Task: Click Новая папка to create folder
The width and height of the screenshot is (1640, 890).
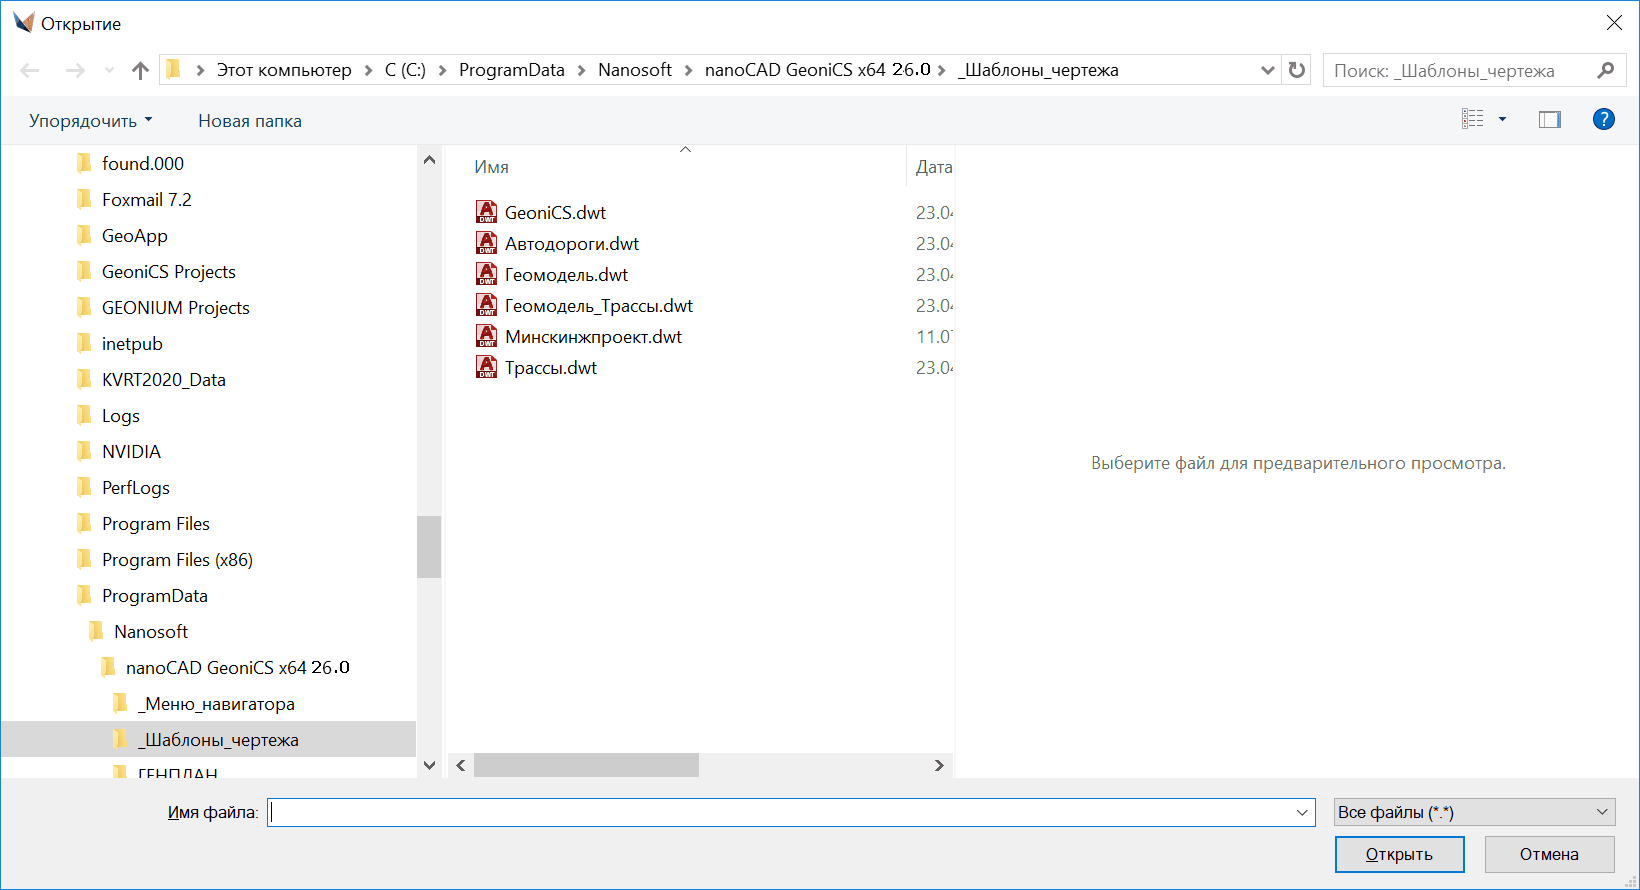Action: [250, 121]
